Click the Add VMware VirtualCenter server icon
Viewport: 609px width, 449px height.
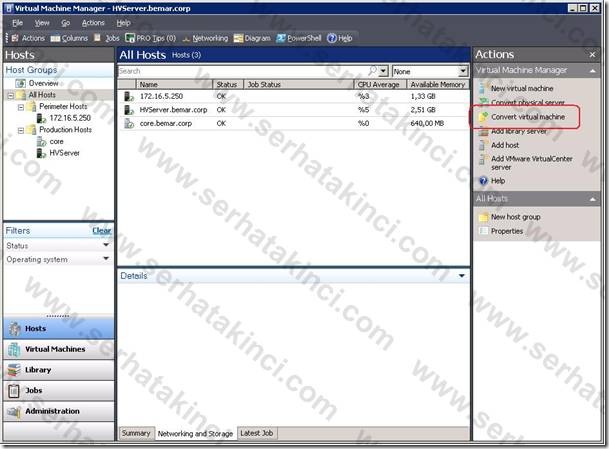tap(482, 159)
